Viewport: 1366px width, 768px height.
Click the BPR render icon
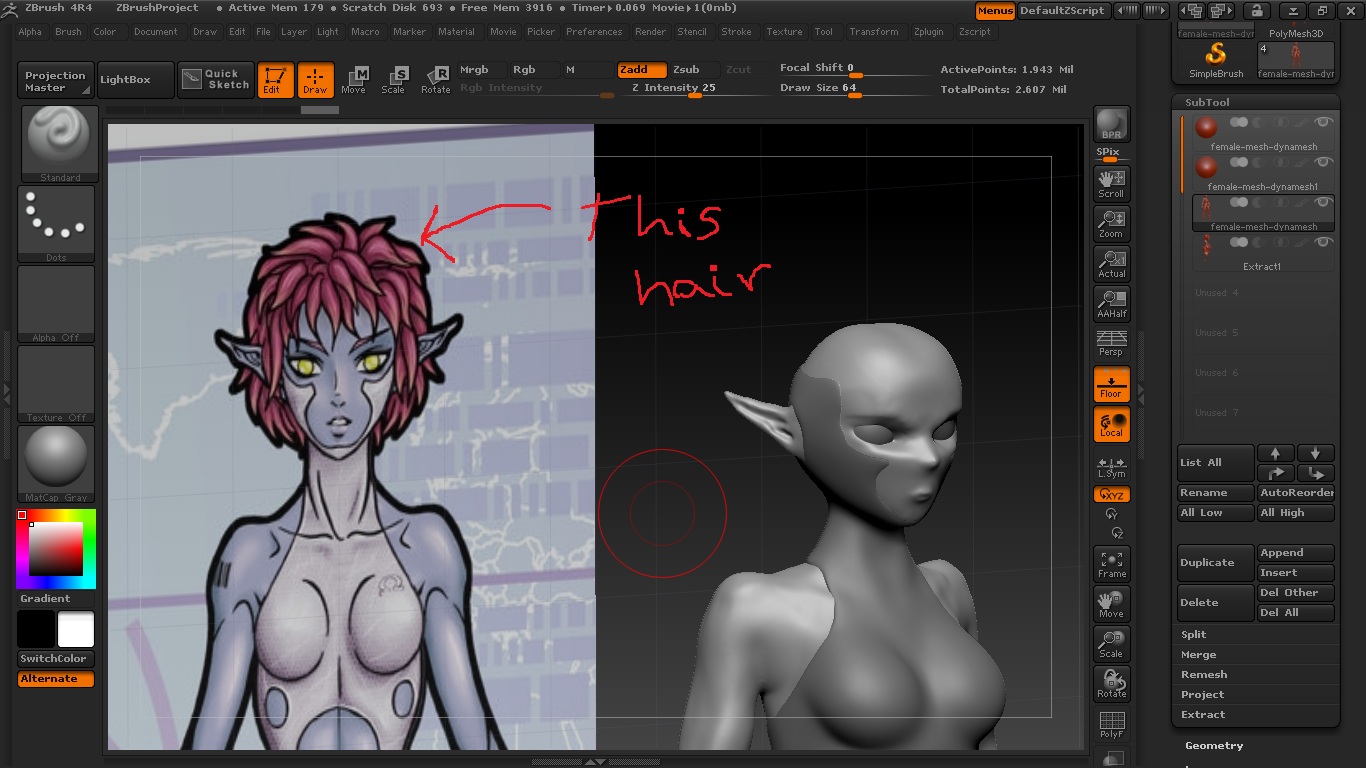1111,124
